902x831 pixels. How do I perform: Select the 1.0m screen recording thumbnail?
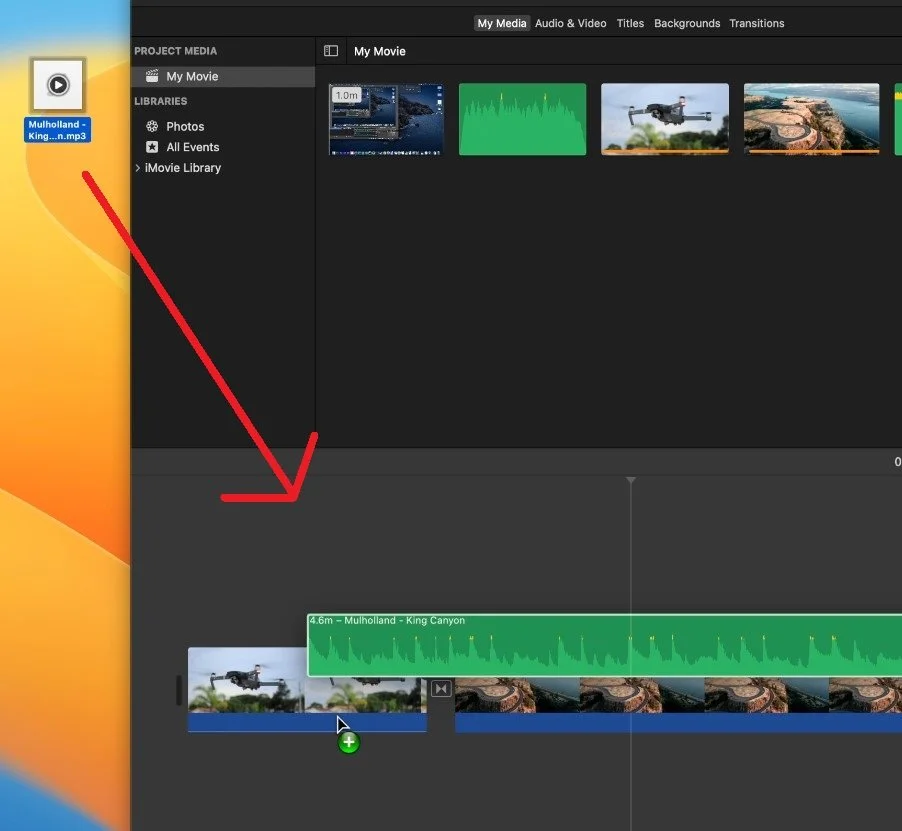pyautogui.click(x=386, y=119)
